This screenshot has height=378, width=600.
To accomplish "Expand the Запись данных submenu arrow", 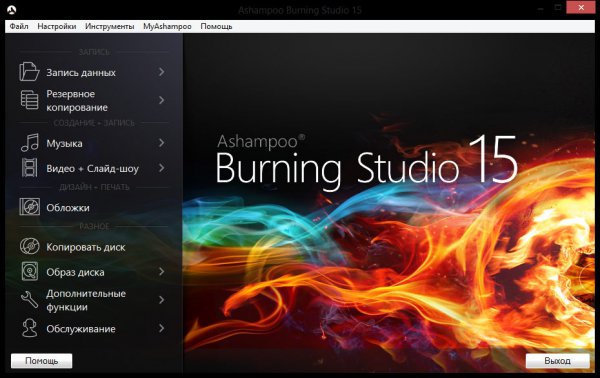I will [161, 72].
